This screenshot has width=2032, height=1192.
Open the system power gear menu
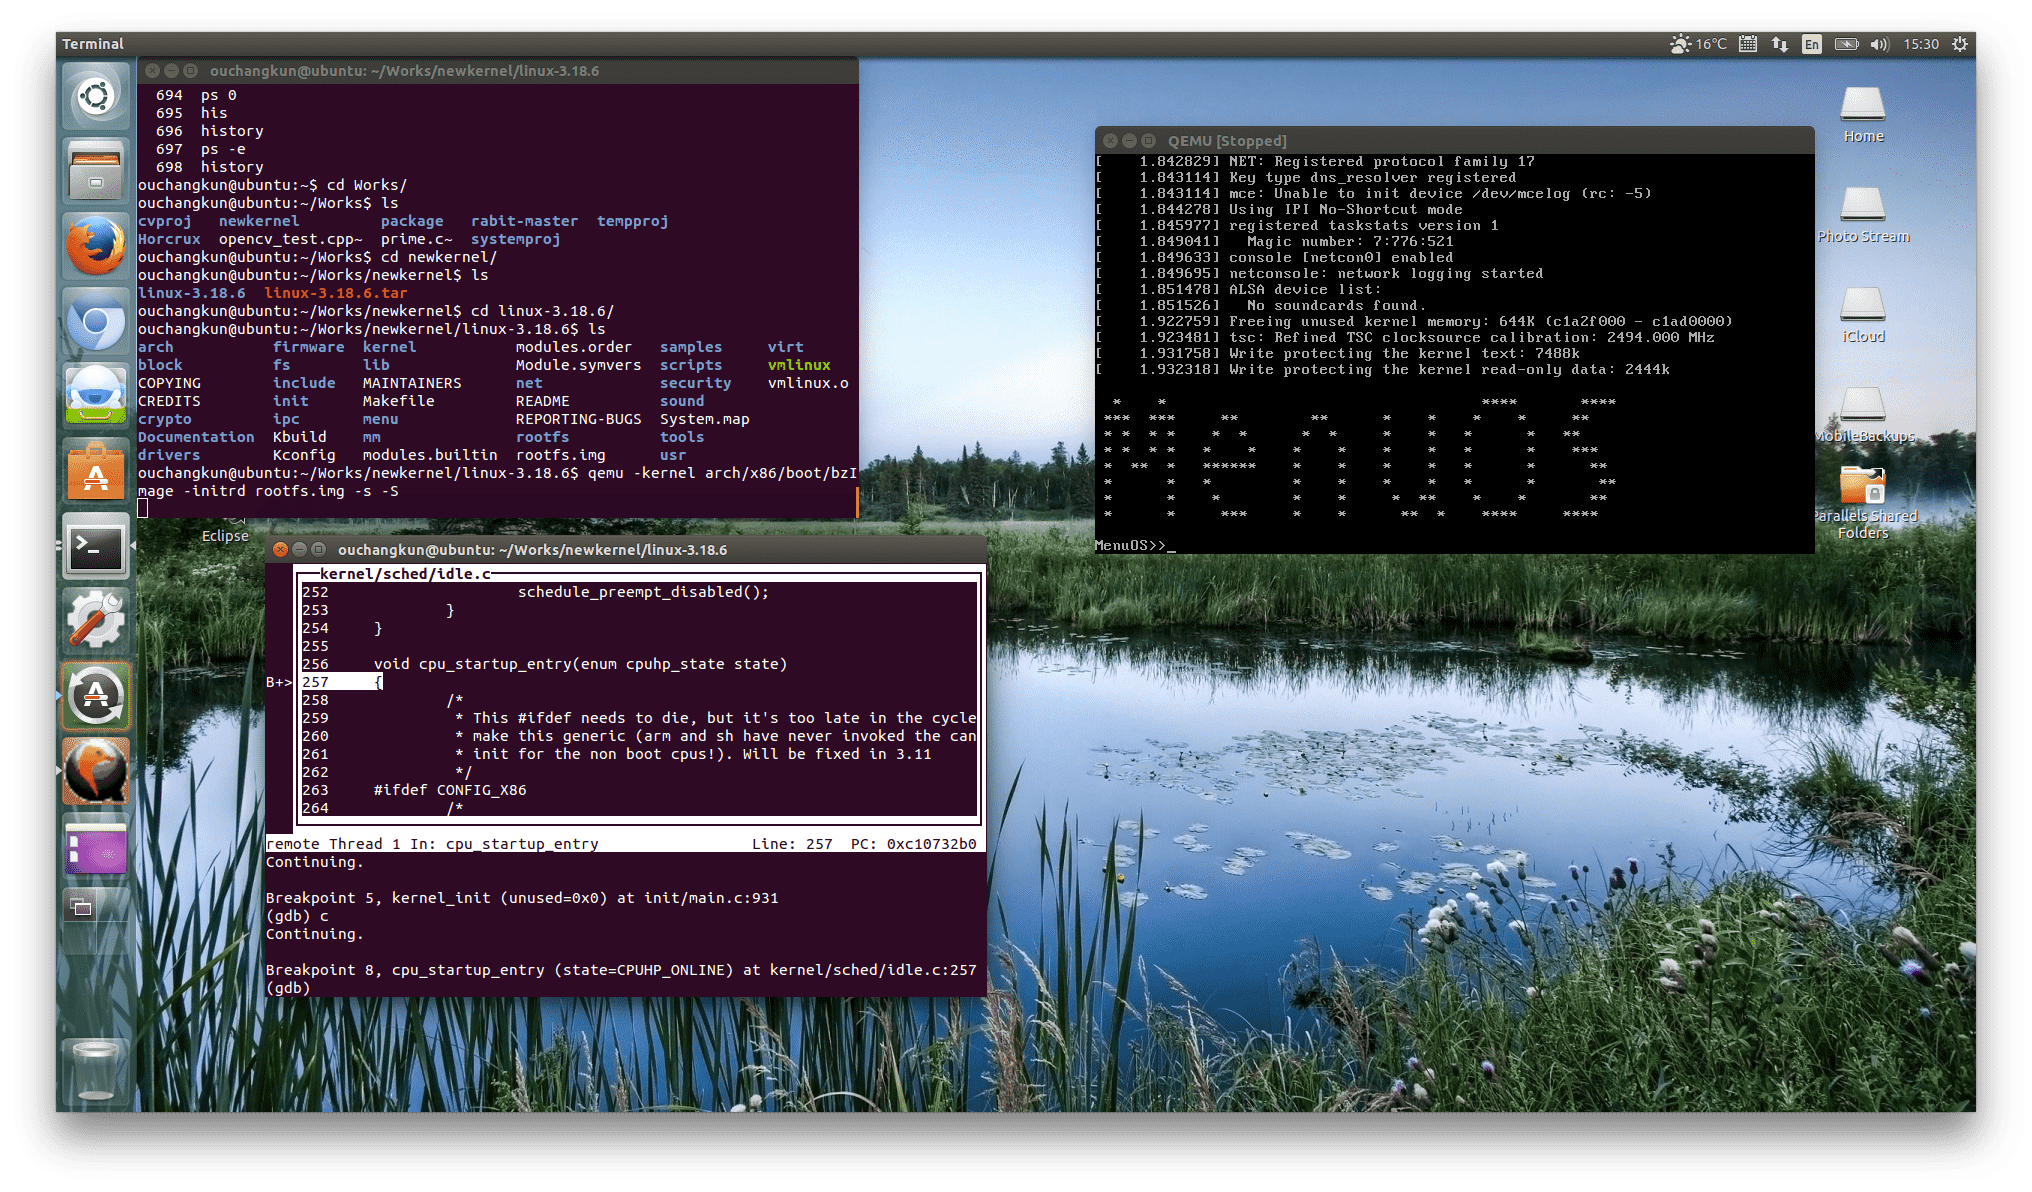click(1960, 44)
